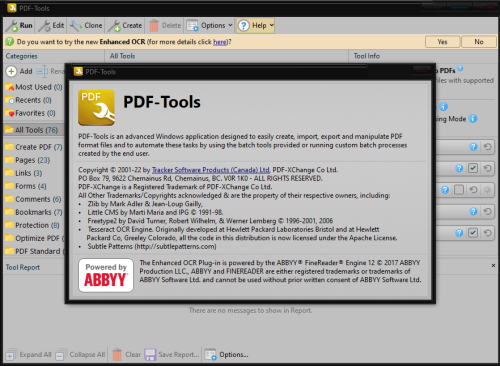Click 'There are no messages to show' text

[250, 311]
